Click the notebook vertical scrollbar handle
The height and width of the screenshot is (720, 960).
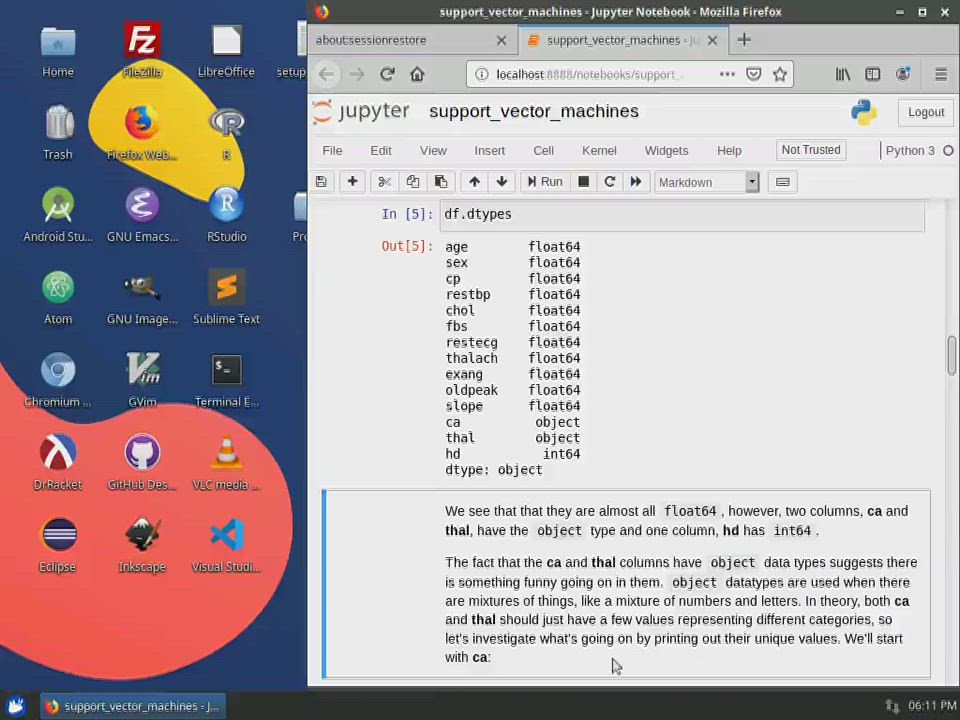point(951,355)
